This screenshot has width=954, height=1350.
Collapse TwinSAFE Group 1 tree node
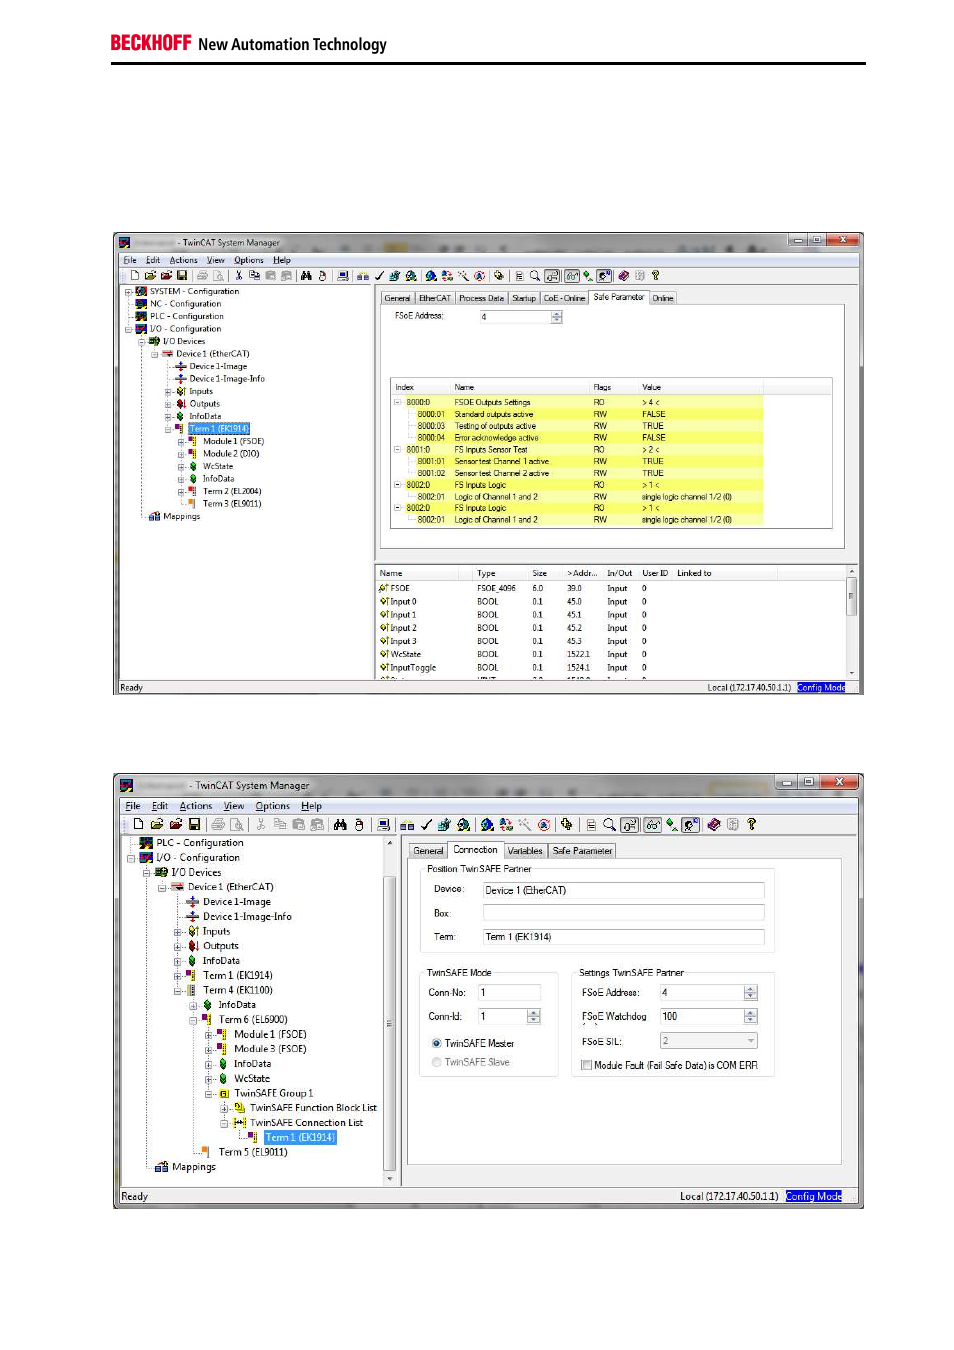tap(209, 1094)
